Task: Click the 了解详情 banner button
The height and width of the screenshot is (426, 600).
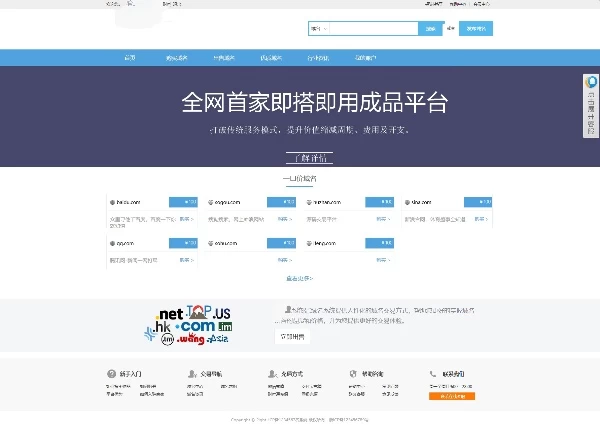Action: pyautogui.click(x=310, y=158)
